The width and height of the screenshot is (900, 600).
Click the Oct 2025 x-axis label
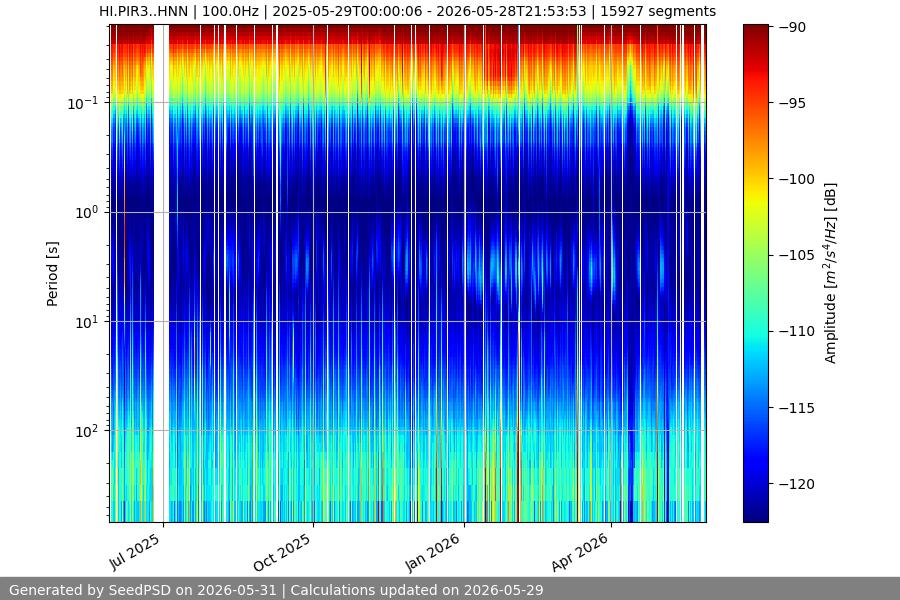282,552
